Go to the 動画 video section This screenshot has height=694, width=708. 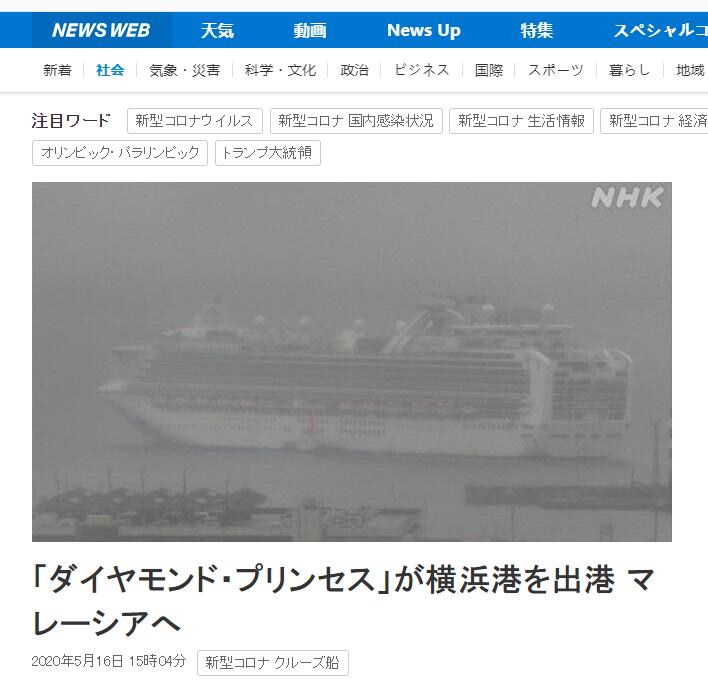[x=310, y=31]
